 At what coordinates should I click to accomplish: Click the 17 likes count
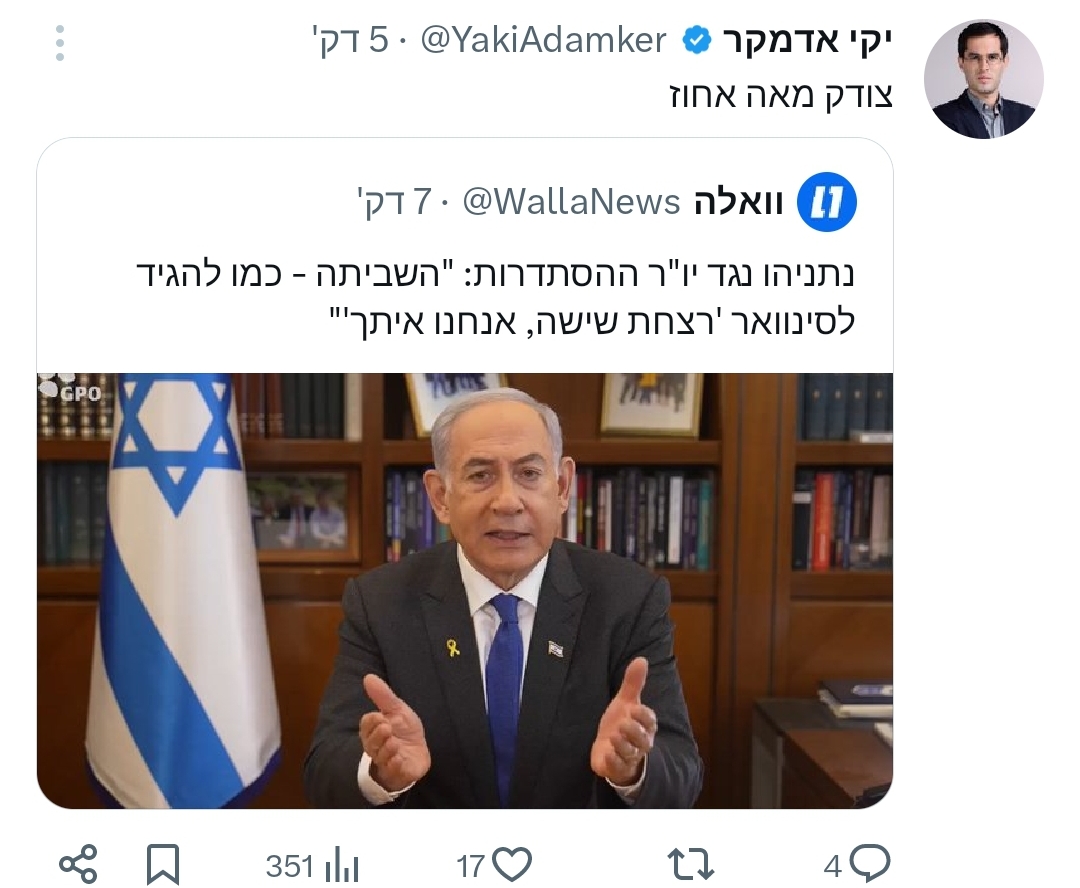471,867
